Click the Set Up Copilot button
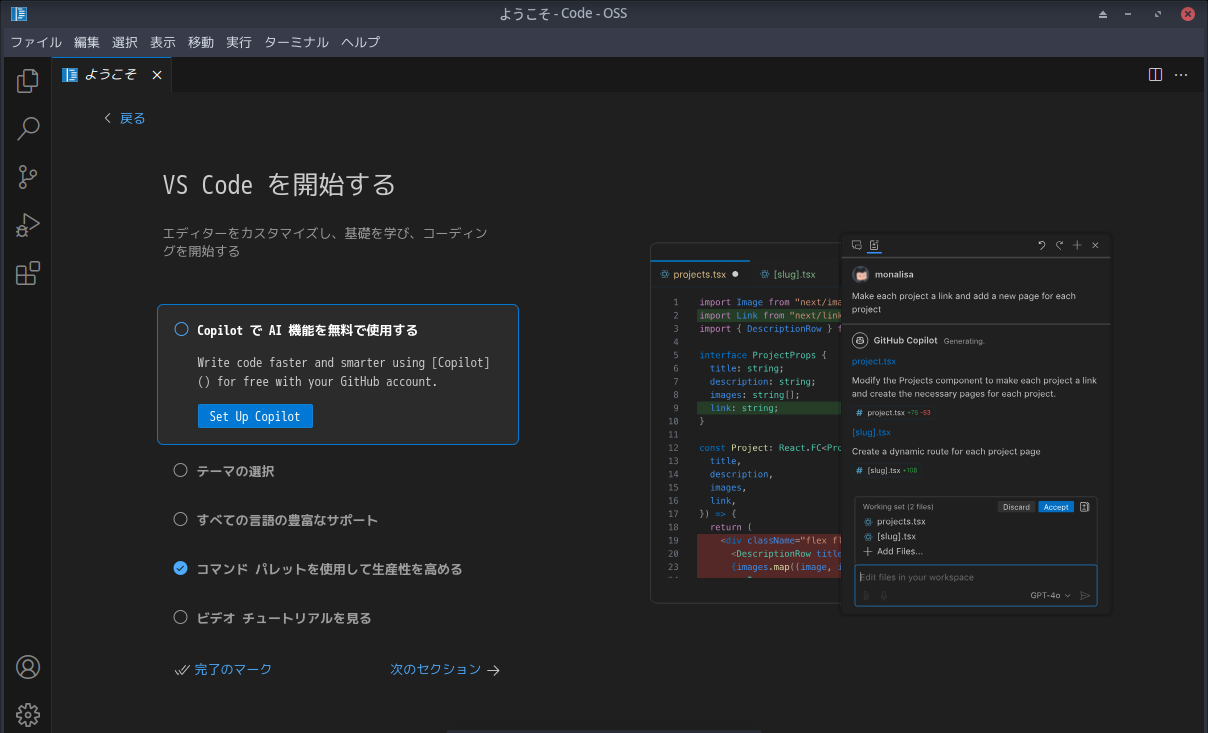Screen dimensions: 1208x733 [x=255, y=415]
